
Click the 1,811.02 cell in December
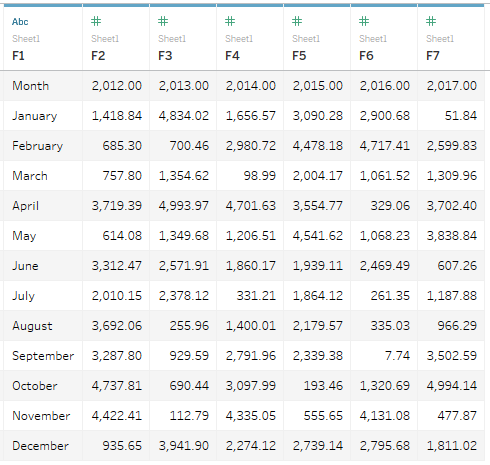click(452, 446)
